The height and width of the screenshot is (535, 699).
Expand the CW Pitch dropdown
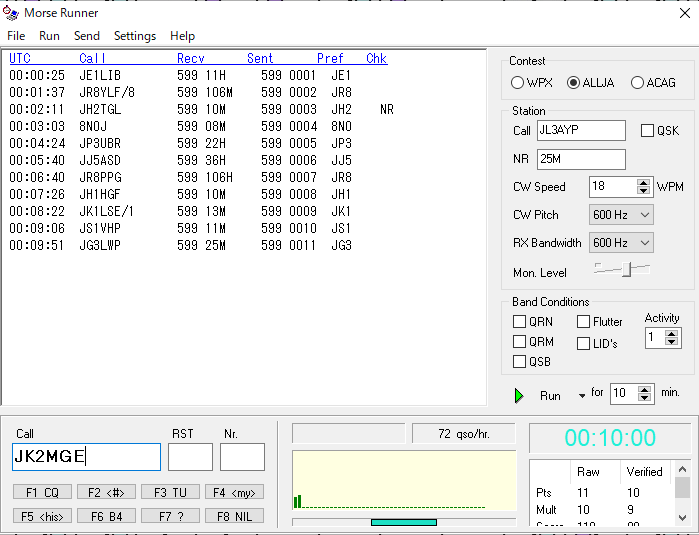coord(645,215)
